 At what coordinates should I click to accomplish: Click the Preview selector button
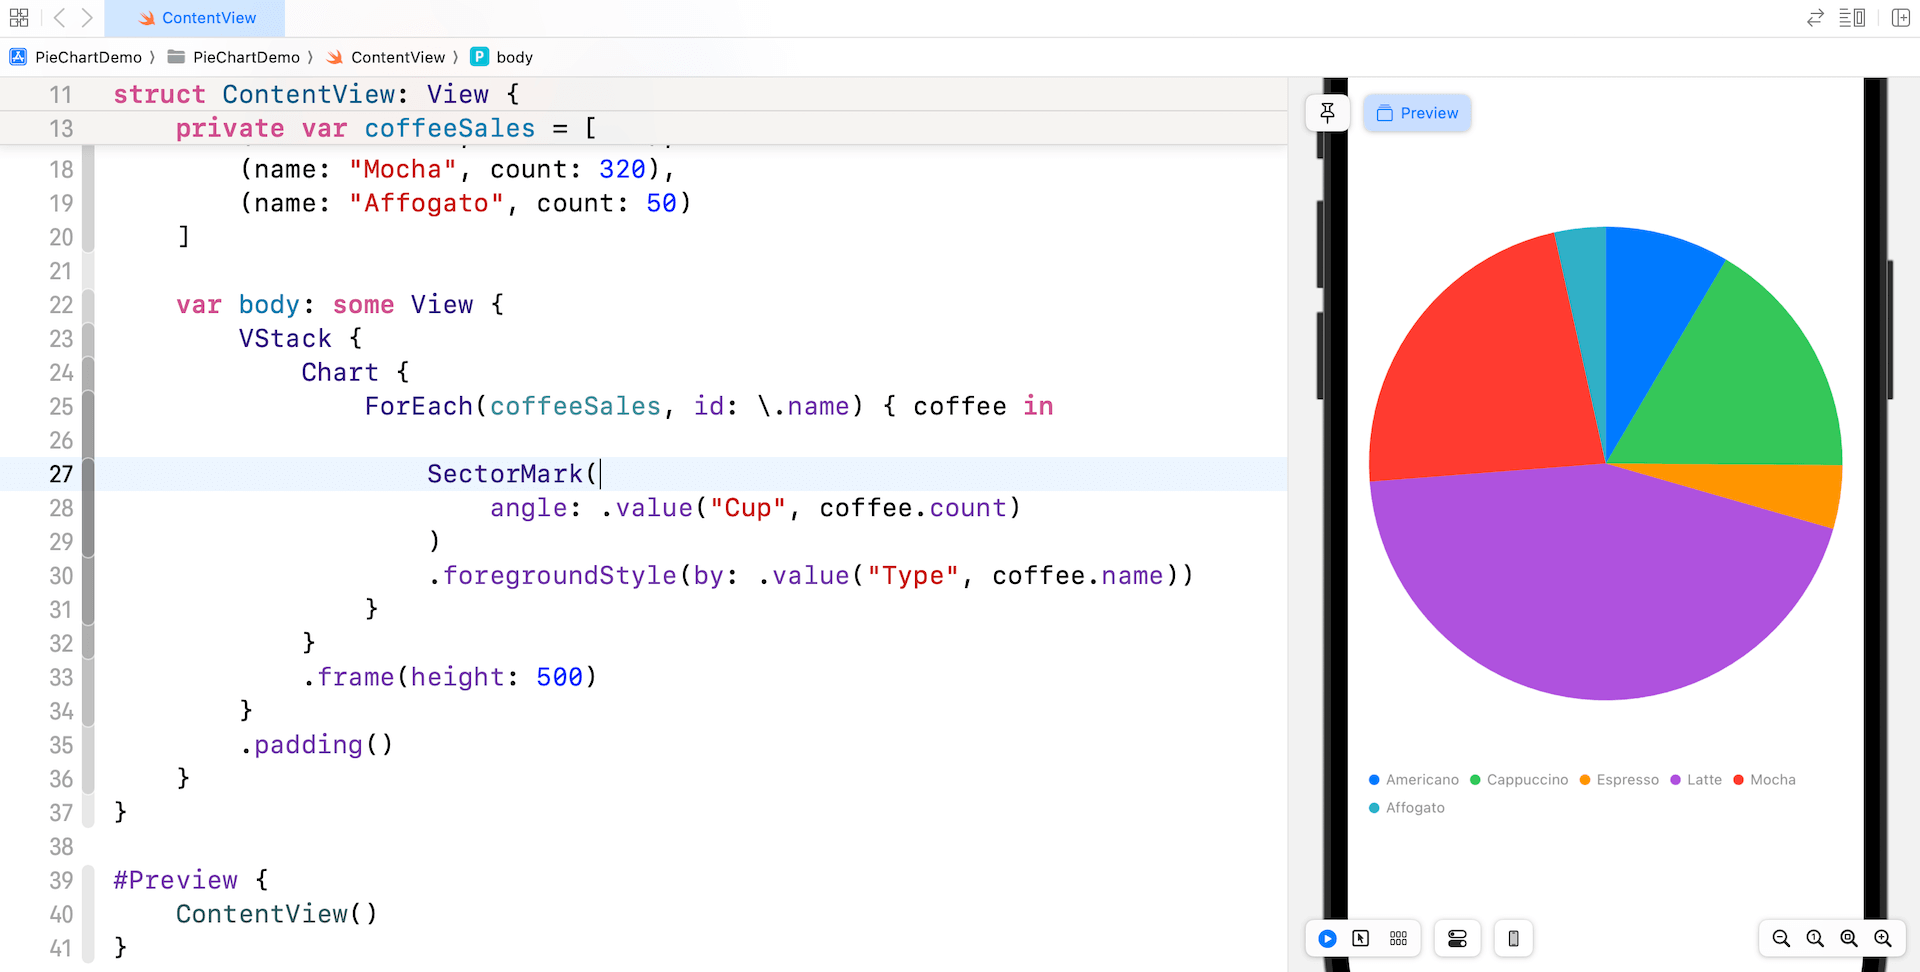1417,113
